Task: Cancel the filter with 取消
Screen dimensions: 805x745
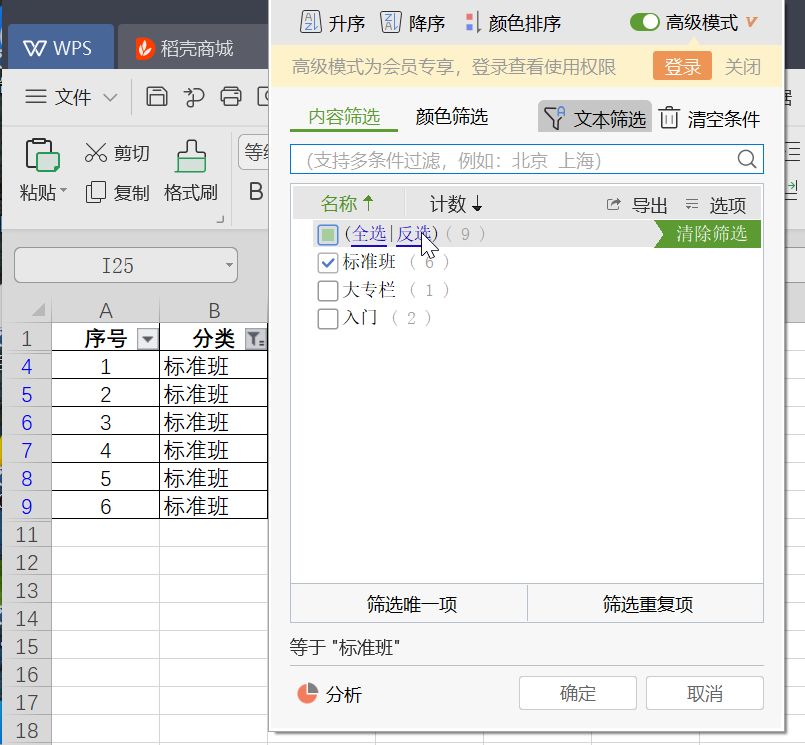Action: pos(704,693)
